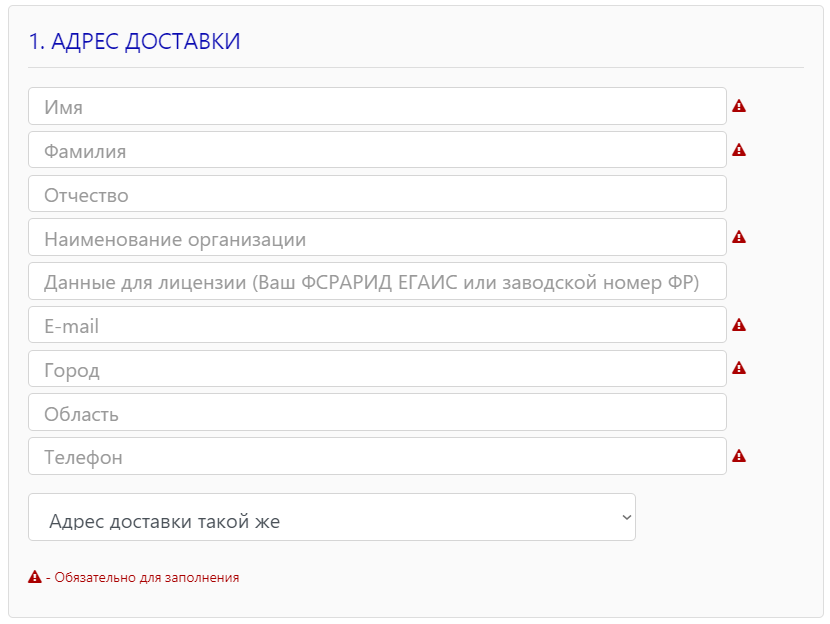The image size is (830, 624).
Task: Click warning icon in the bottom legend
Action: point(35,577)
